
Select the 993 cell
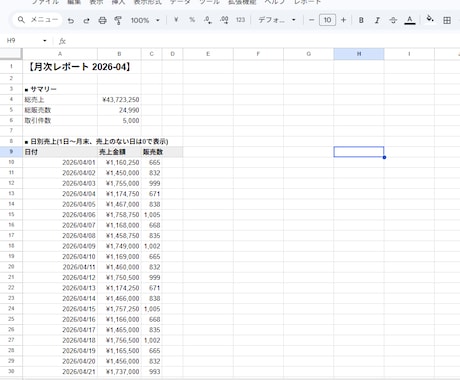tap(152, 371)
